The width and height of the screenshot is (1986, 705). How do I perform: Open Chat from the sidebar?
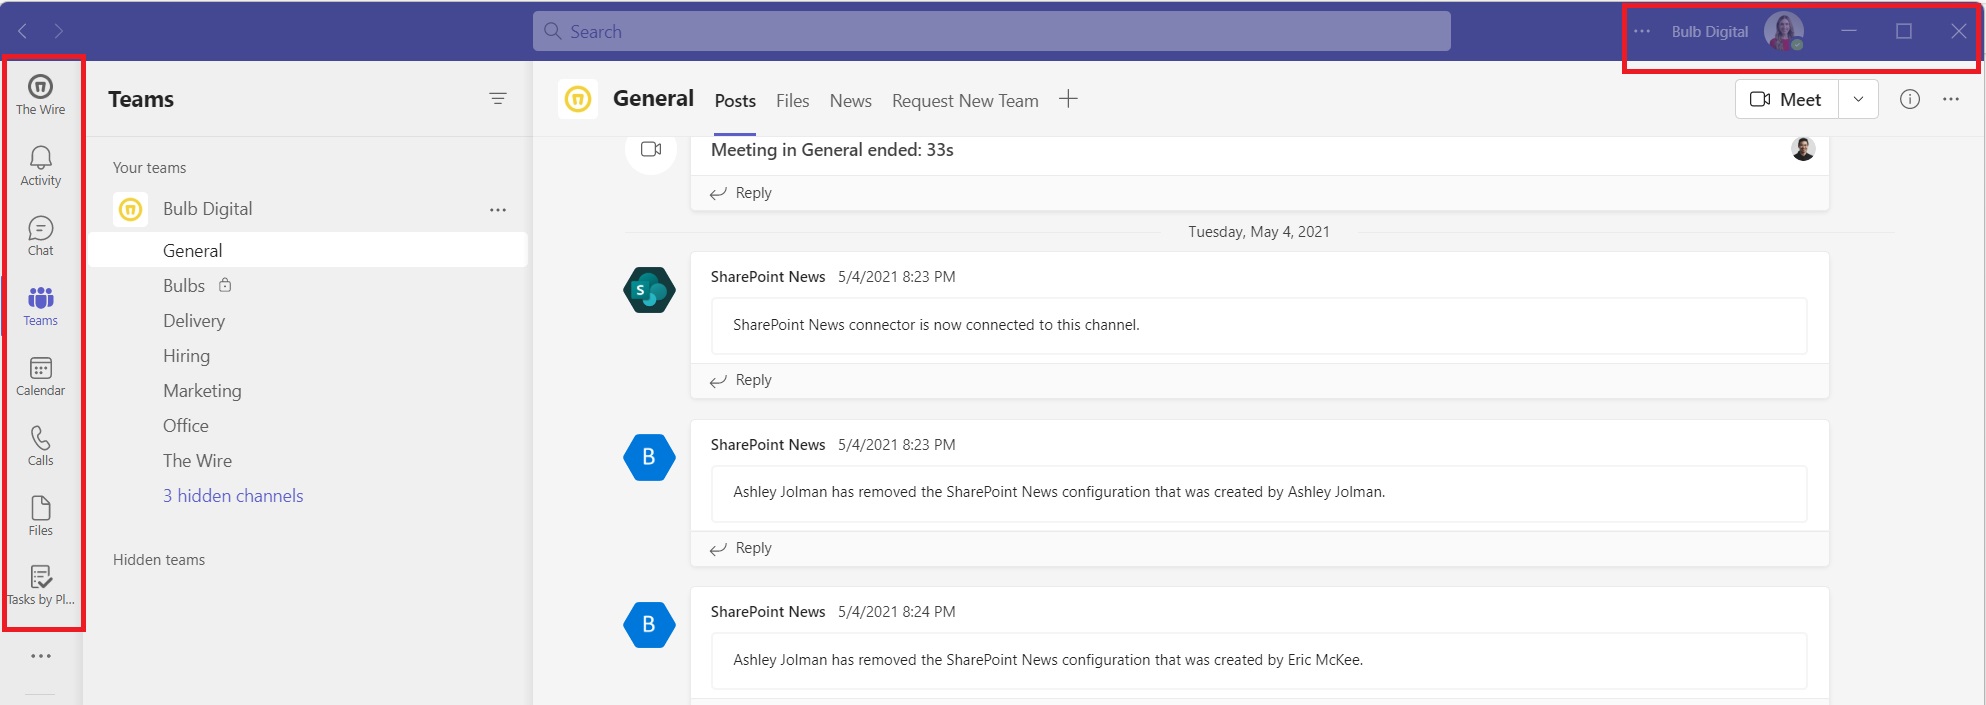40,235
